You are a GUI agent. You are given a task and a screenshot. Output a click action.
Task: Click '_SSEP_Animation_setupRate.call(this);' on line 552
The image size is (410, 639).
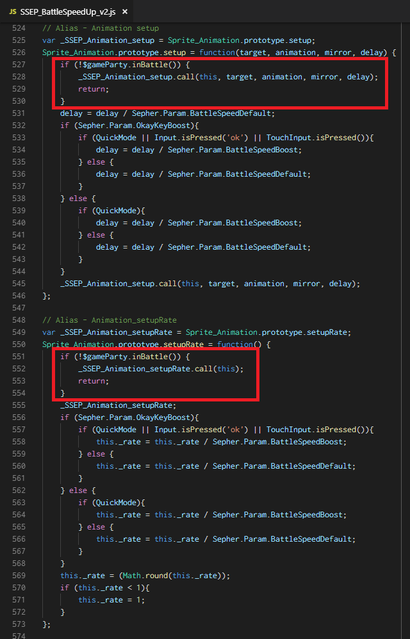pyautogui.click(x=161, y=369)
